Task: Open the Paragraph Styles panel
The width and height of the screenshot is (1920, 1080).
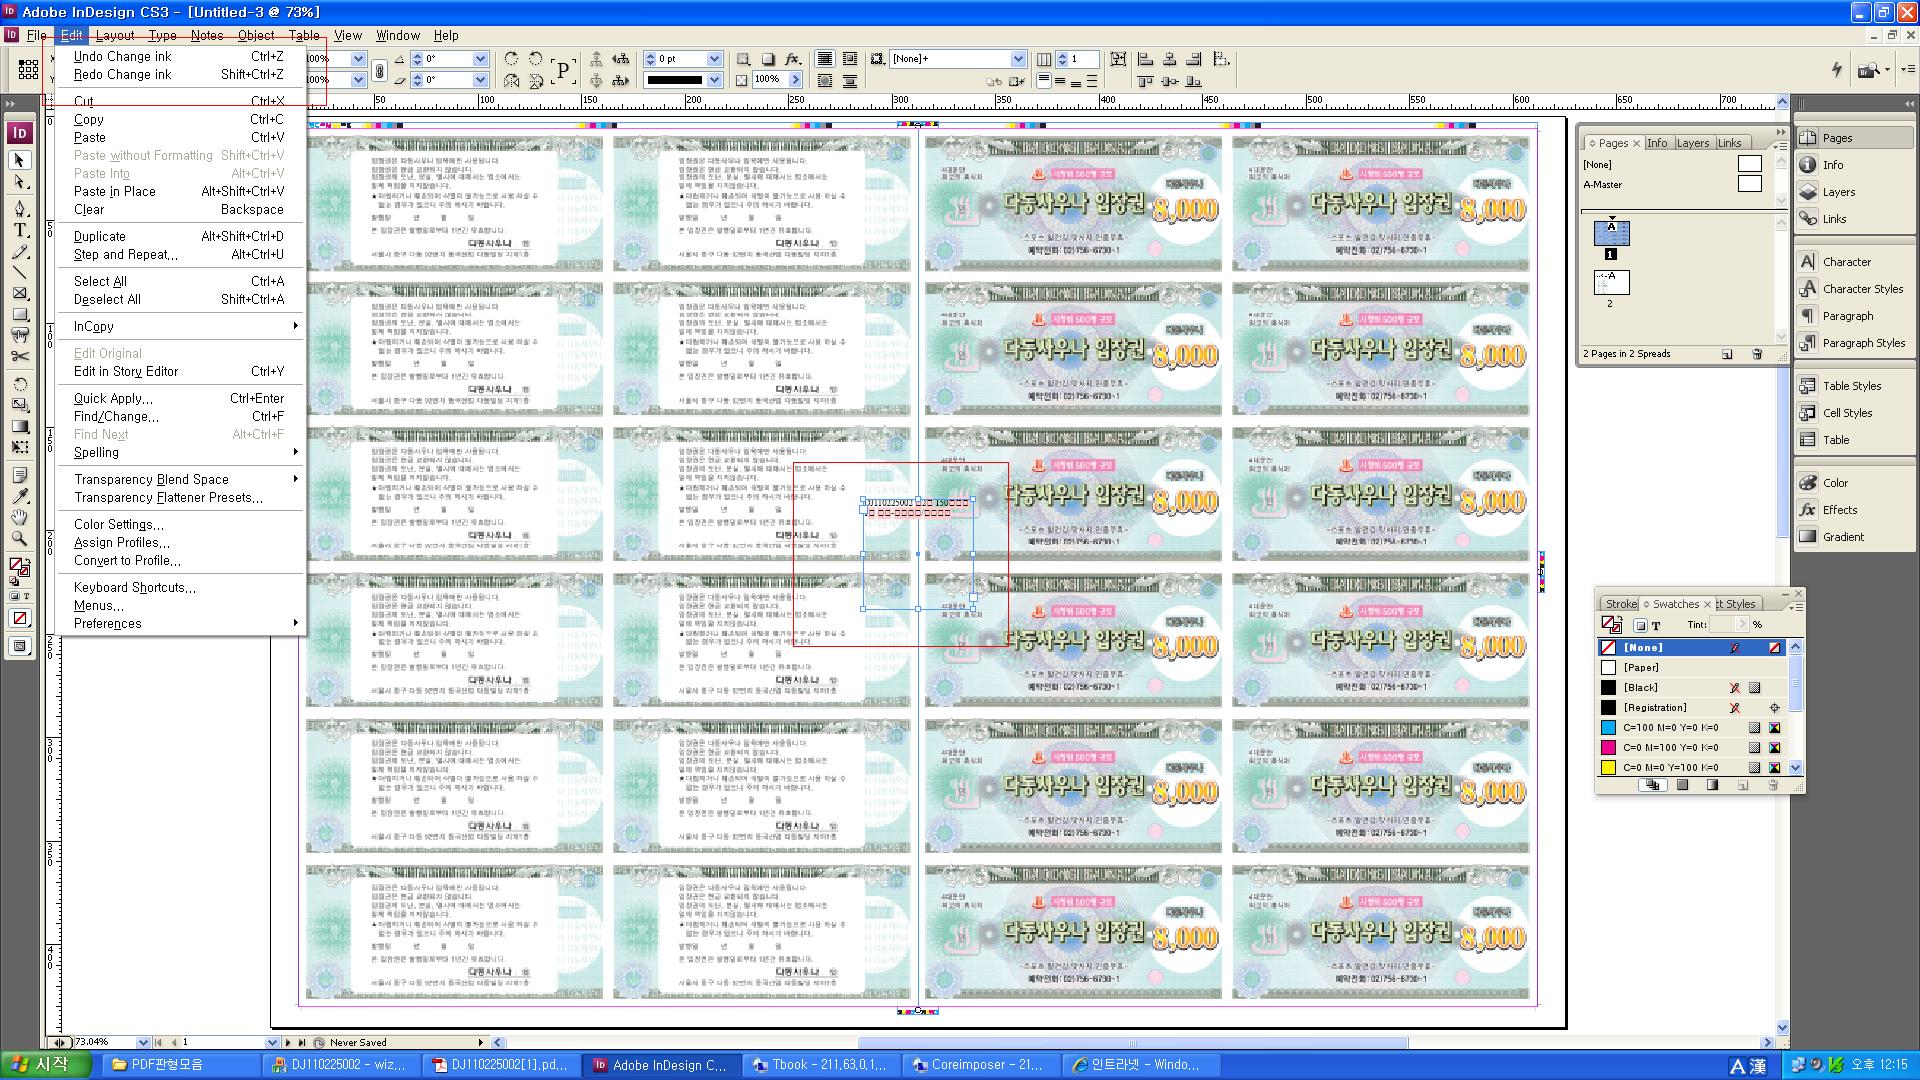Action: click(x=1862, y=343)
